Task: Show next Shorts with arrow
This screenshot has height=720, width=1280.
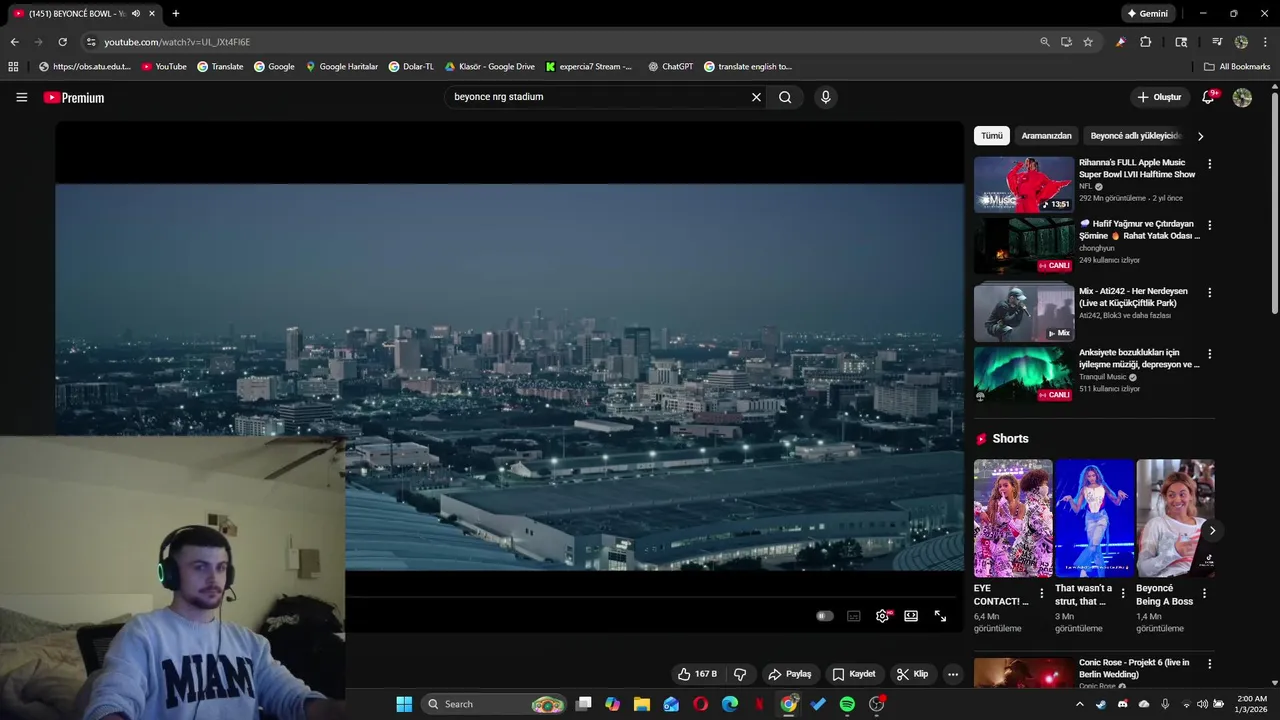Action: (1212, 530)
